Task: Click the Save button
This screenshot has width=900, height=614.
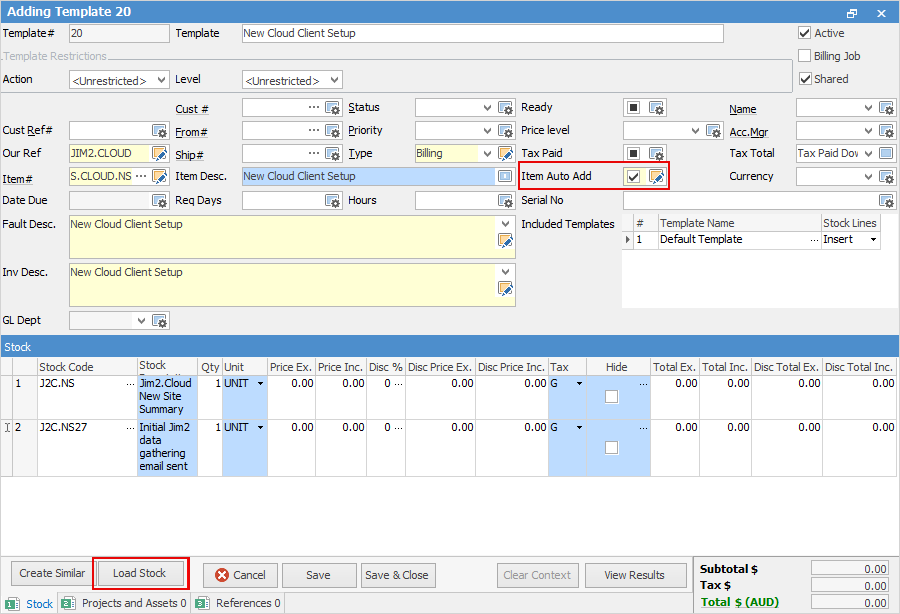Action: click(x=319, y=575)
